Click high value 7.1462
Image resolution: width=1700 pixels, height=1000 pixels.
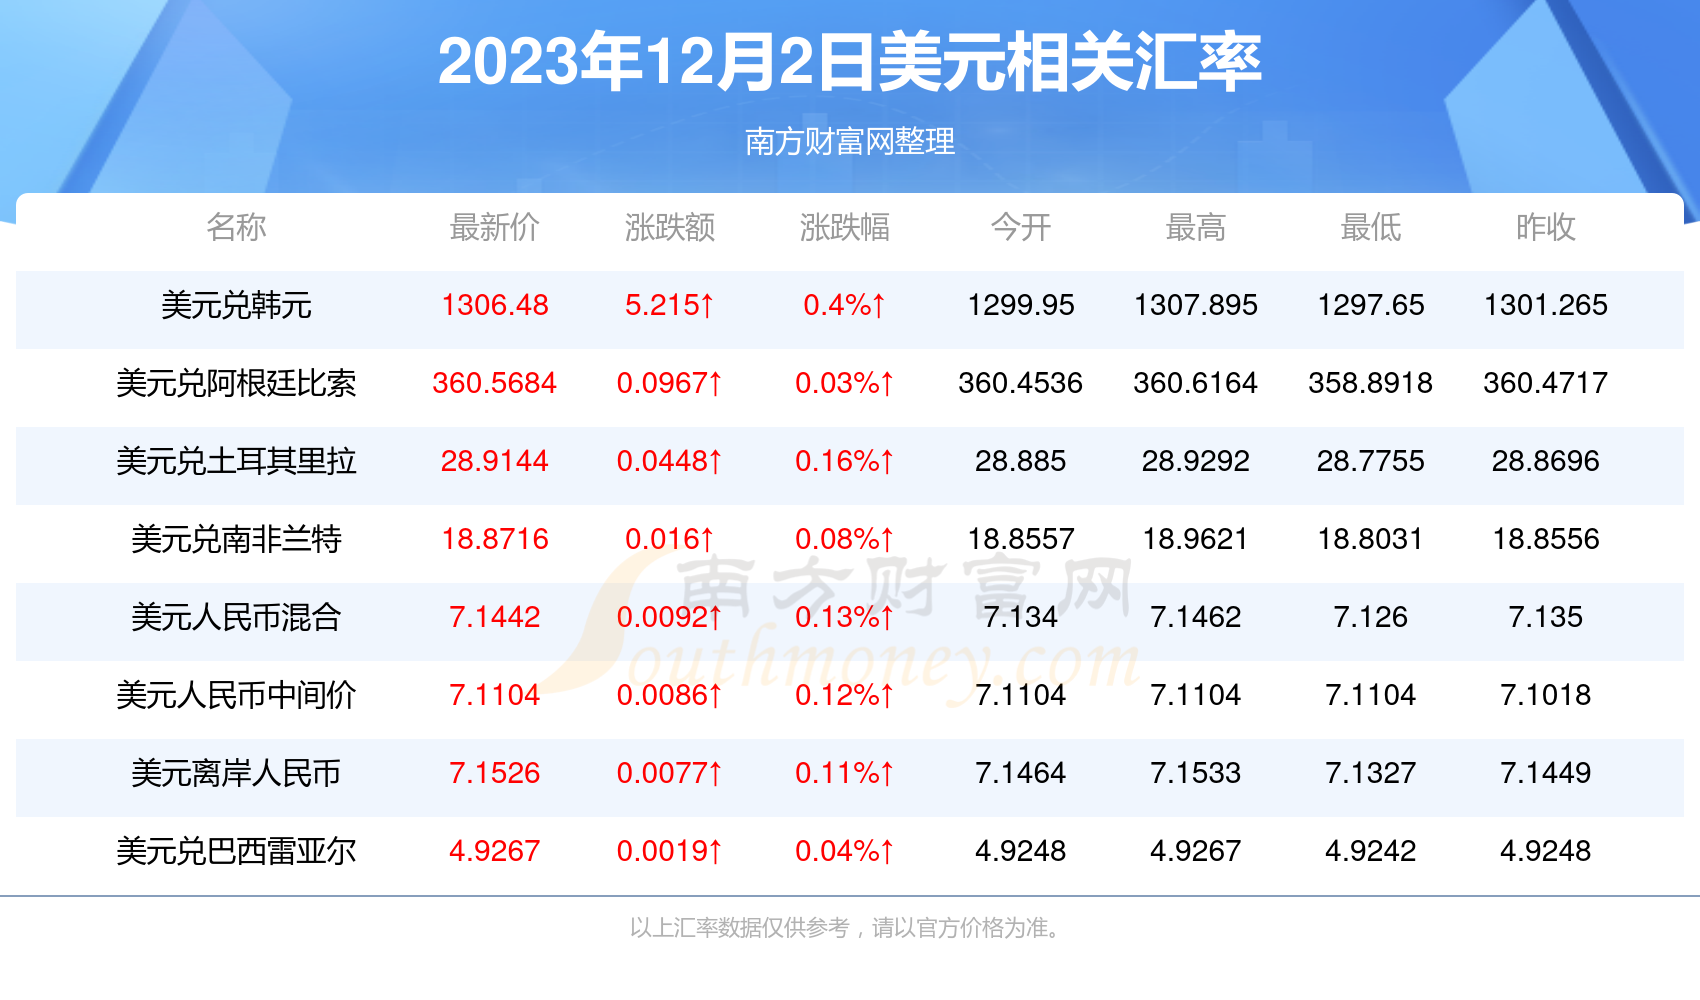(1196, 617)
